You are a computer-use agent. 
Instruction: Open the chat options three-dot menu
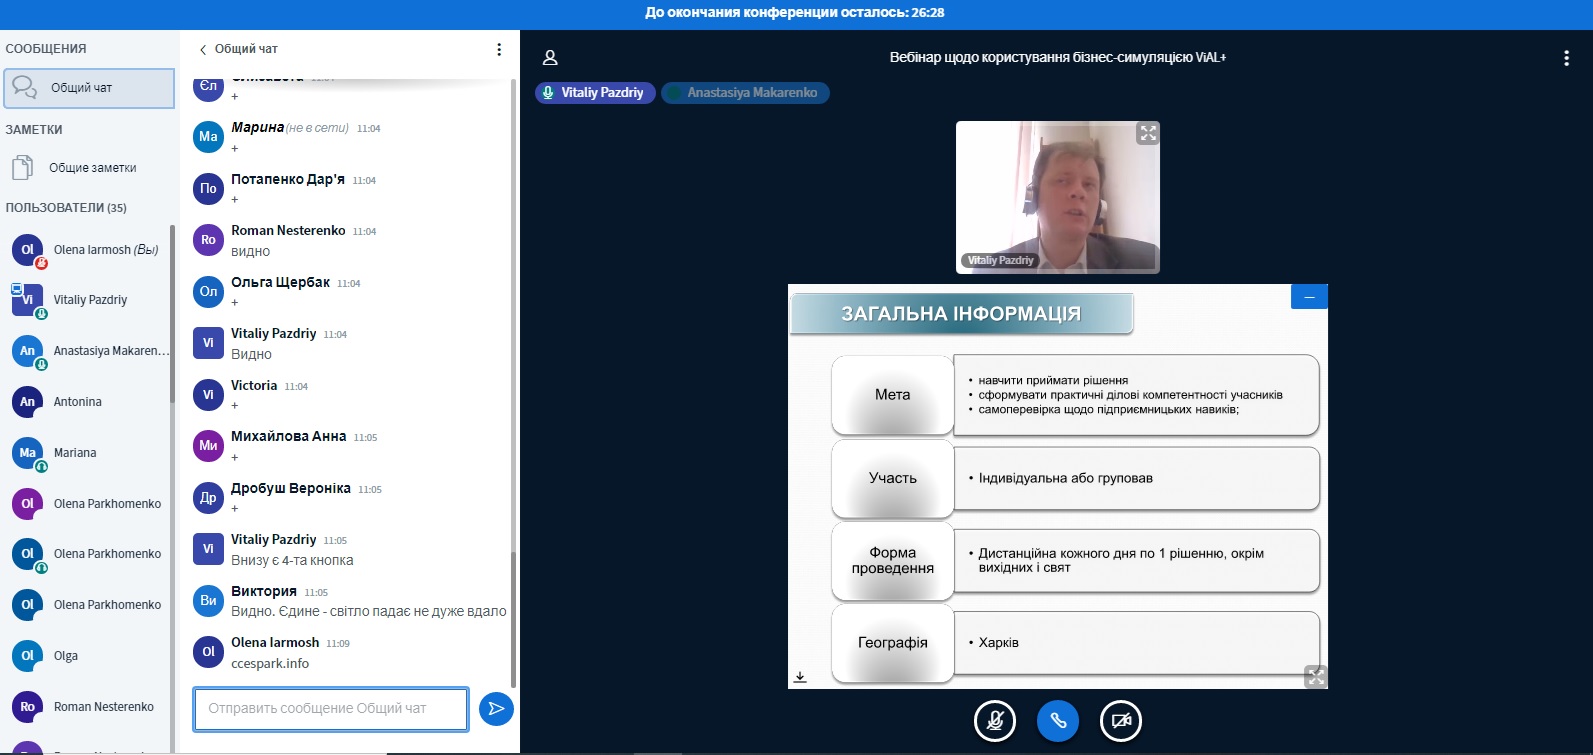pos(499,49)
